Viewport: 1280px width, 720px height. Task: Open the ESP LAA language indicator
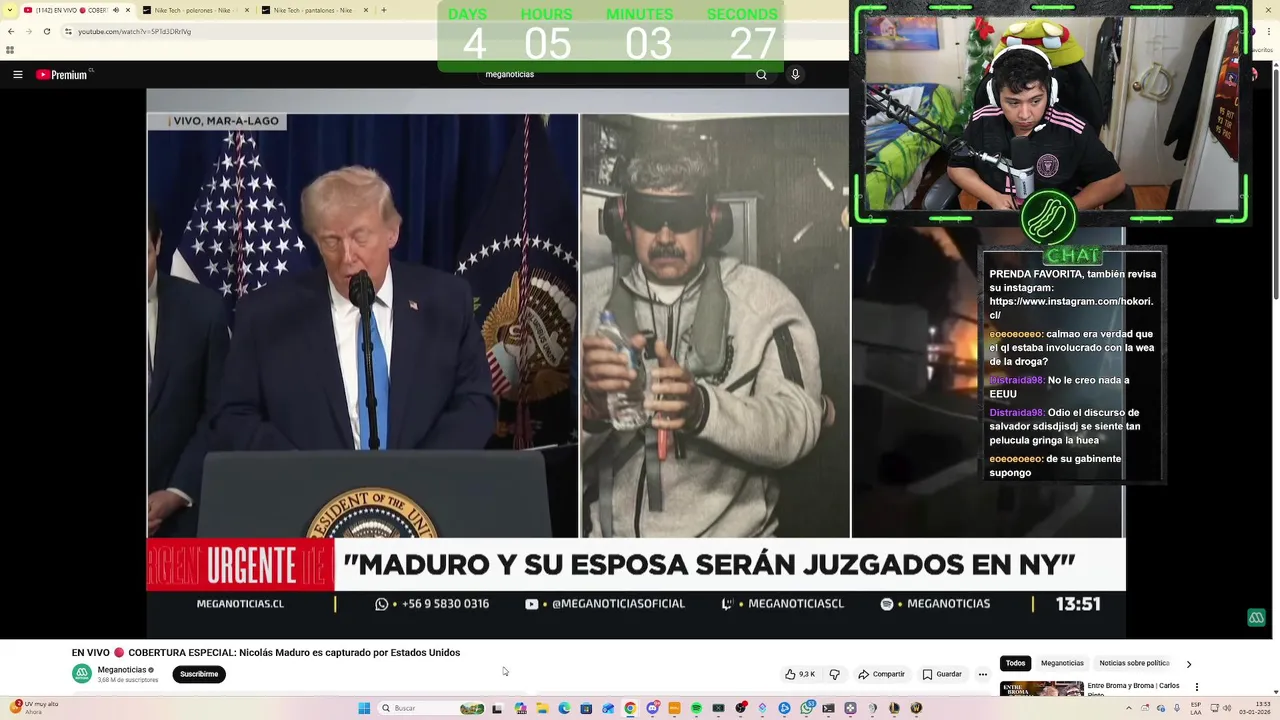click(1196, 708)
